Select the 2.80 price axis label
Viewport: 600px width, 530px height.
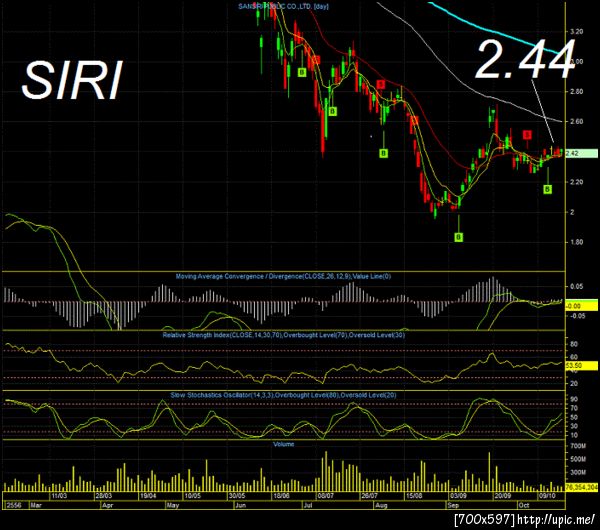(x=576, y=91)
